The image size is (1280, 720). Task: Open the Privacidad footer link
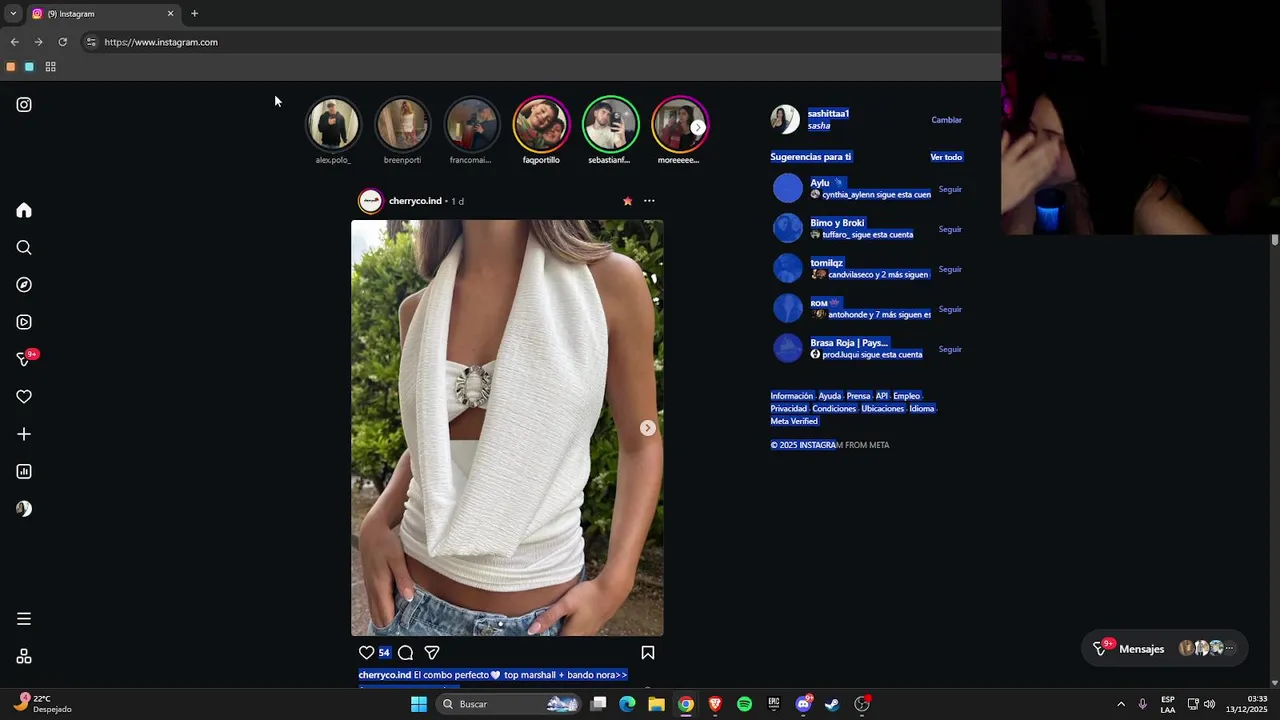pyautogui.click(x=788, y=409)
